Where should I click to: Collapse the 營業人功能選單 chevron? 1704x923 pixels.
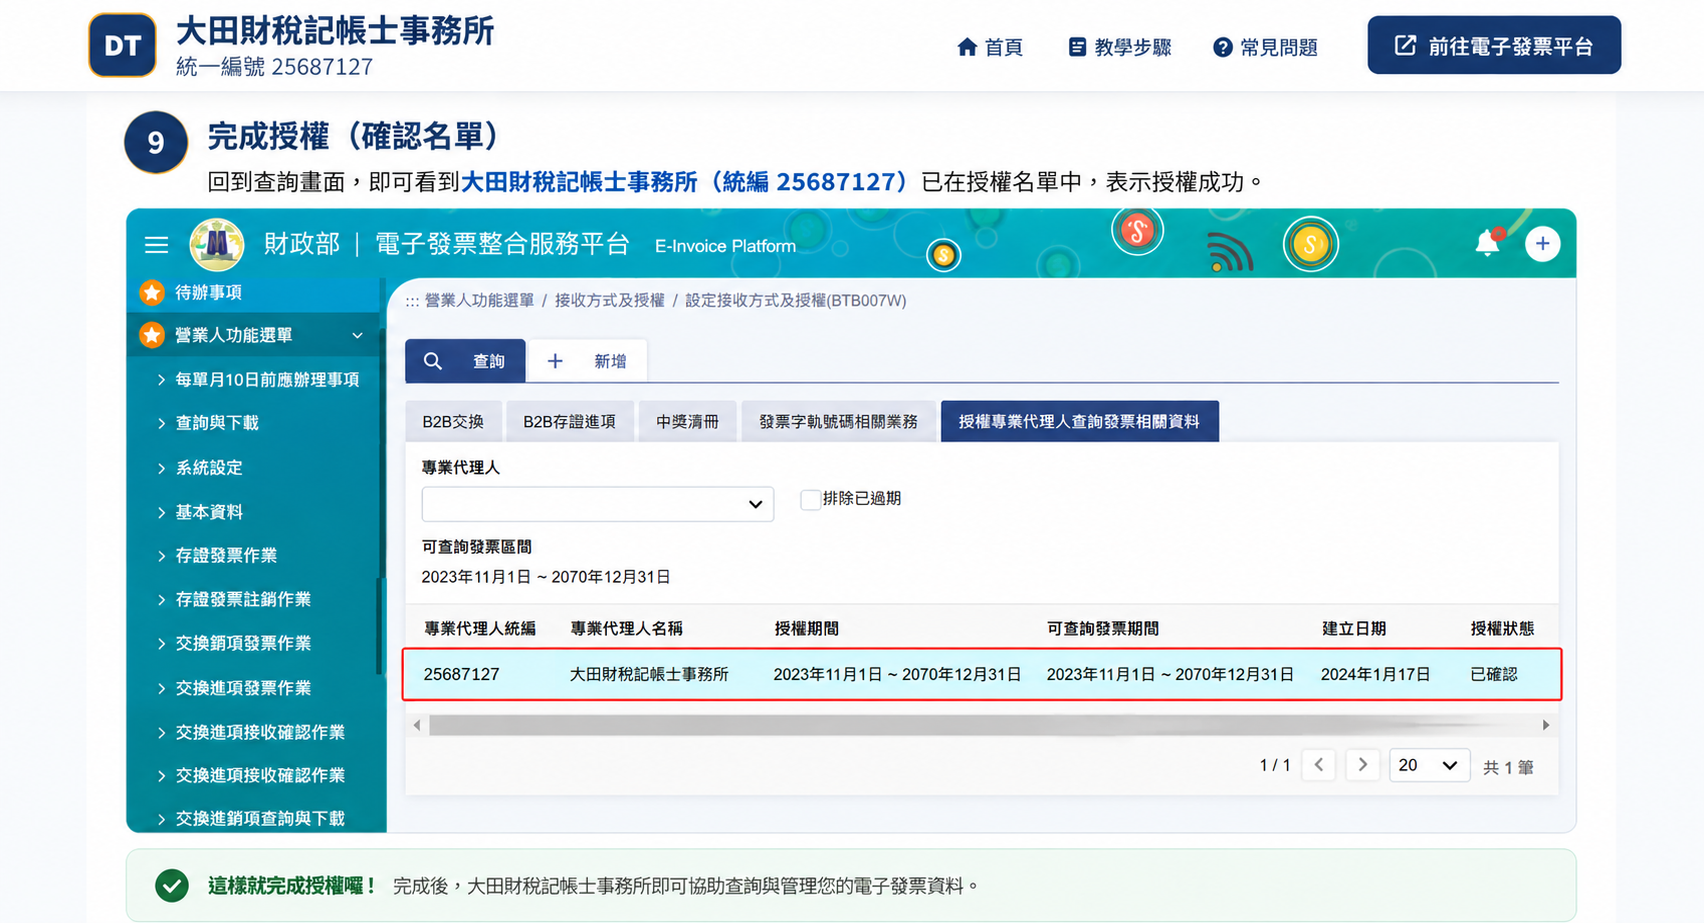(x=357, y=336)
